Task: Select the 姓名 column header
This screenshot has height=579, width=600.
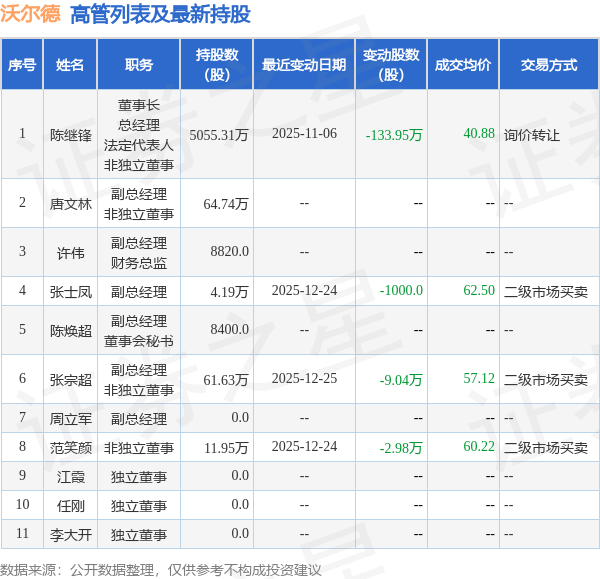Action: coord(70,65)
